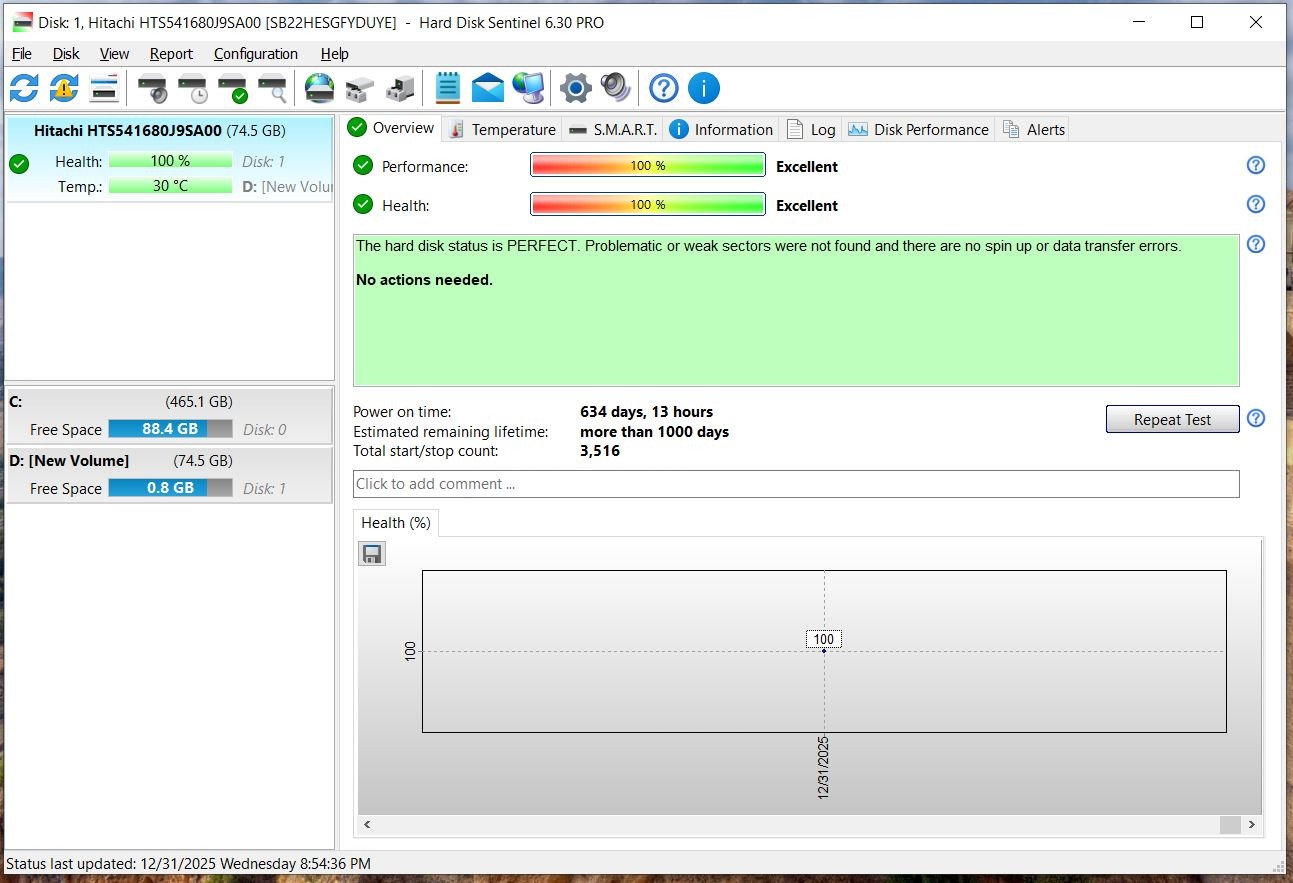
Task: Click the blue info circle toolbar icon
Action: point(703,88)
